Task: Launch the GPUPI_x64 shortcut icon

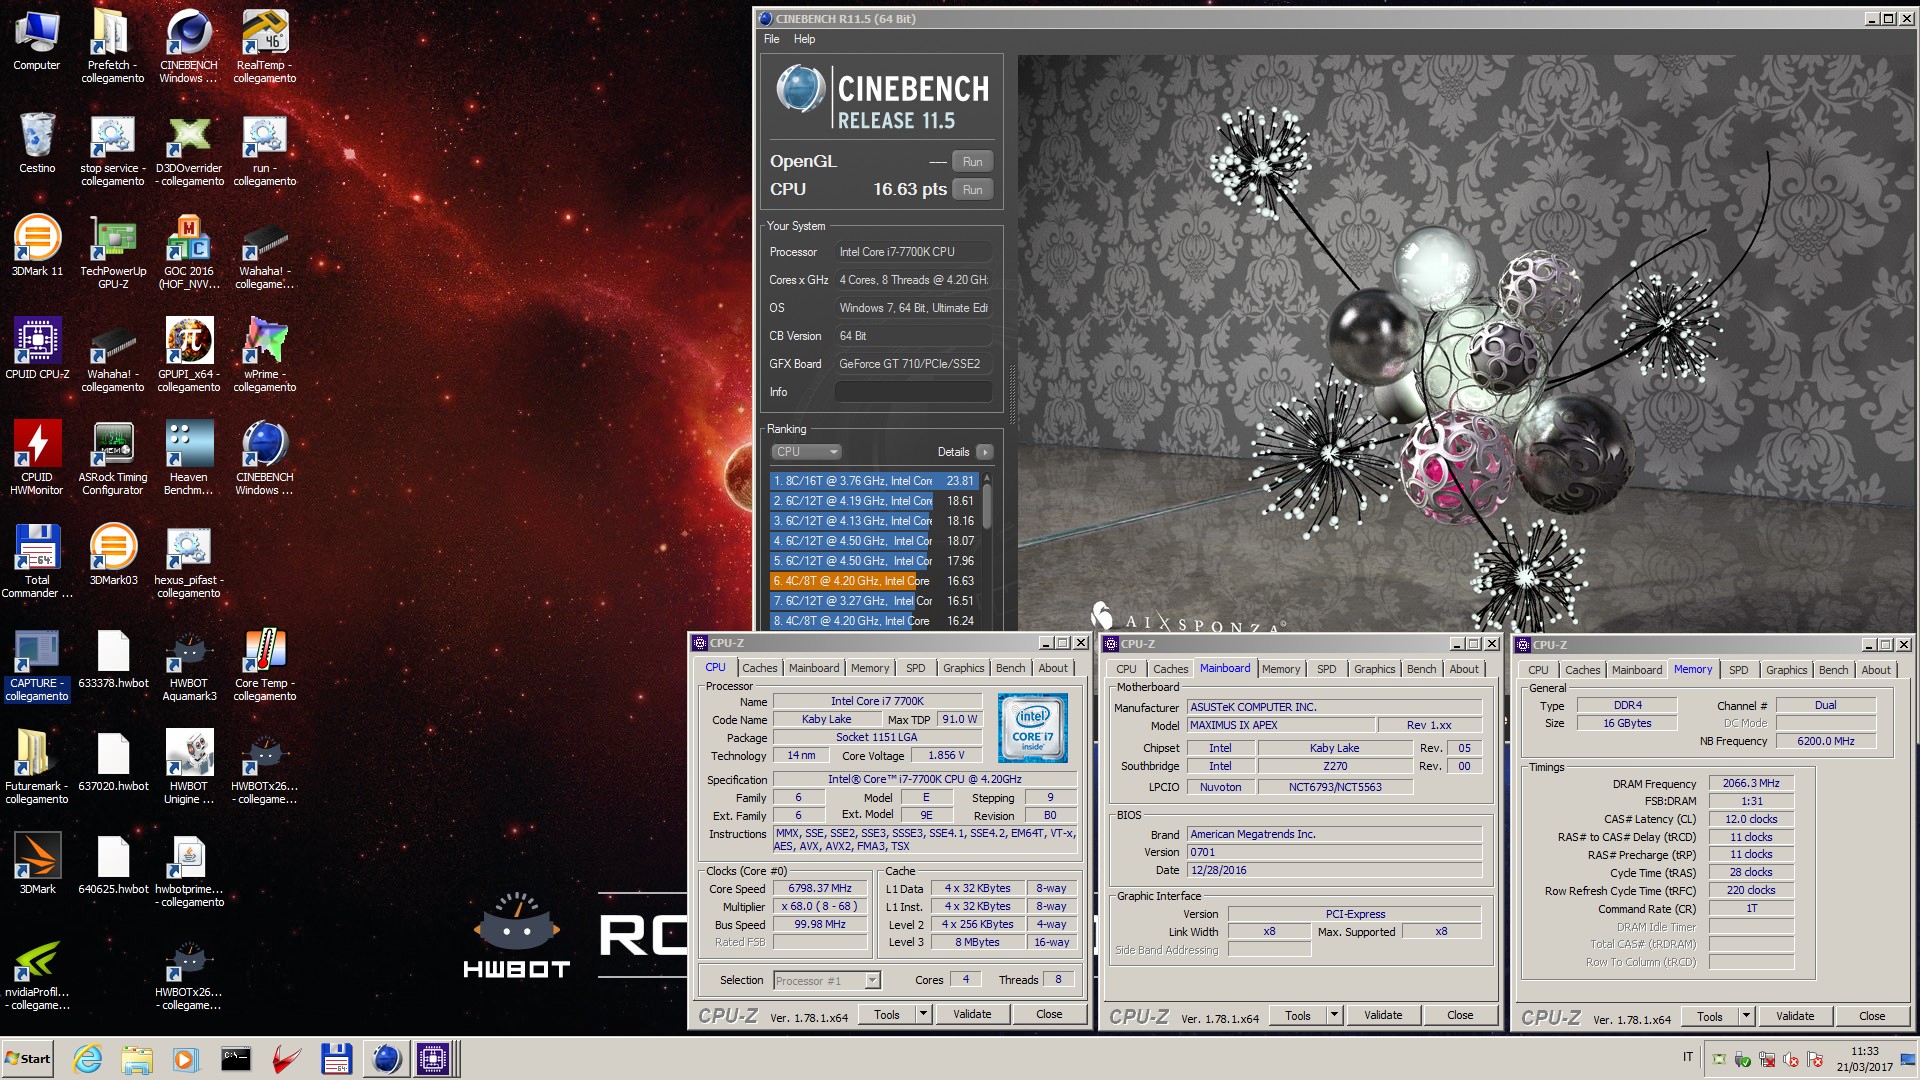Action: coord(189,356)
